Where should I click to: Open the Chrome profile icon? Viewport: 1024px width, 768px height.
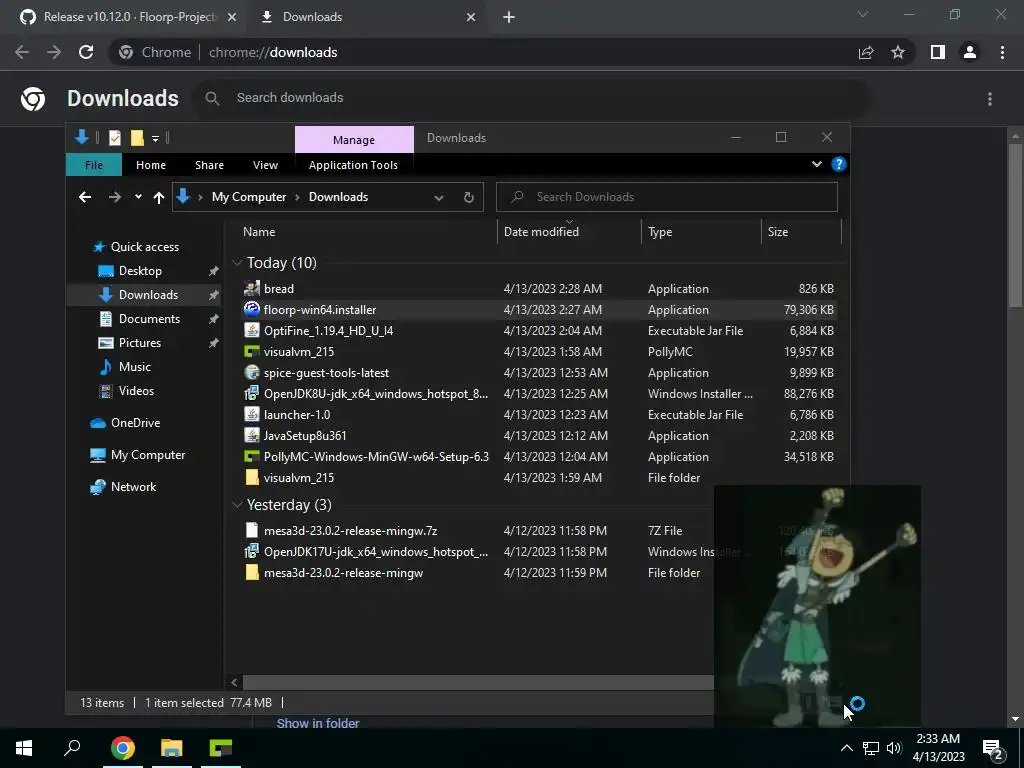pos(970,52)
